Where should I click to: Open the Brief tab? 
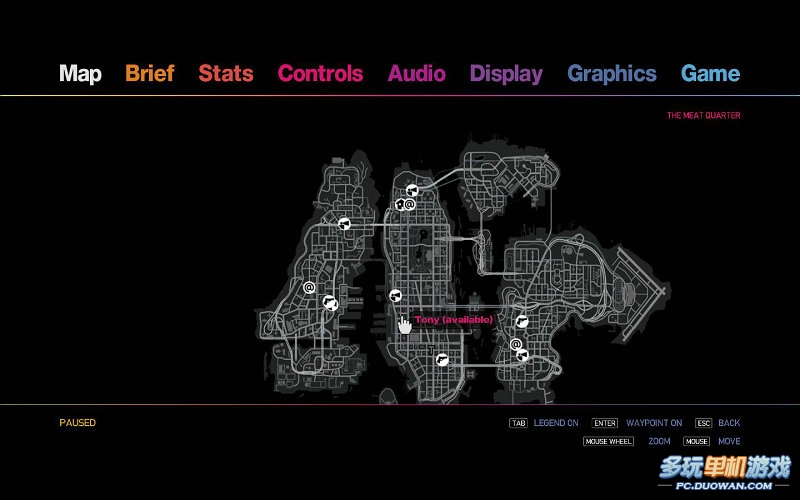(x=149, y=73)
